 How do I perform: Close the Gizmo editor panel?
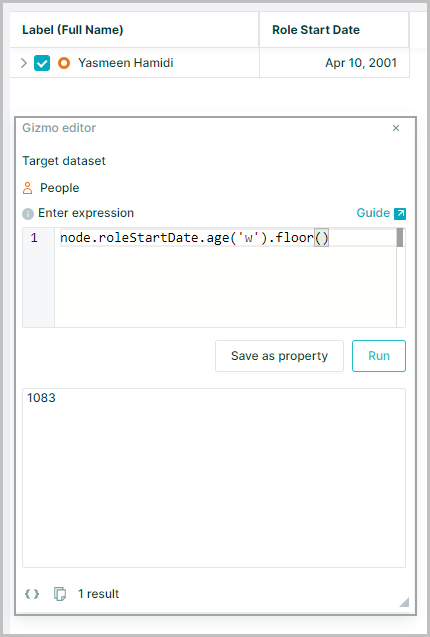click(396, 128)
